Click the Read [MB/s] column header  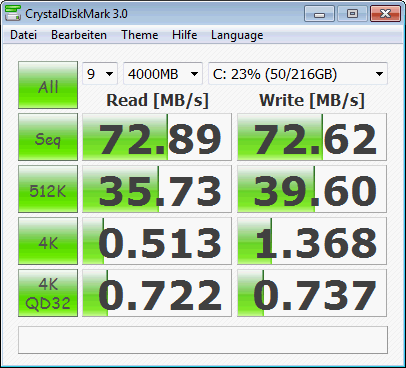[157, 100]
